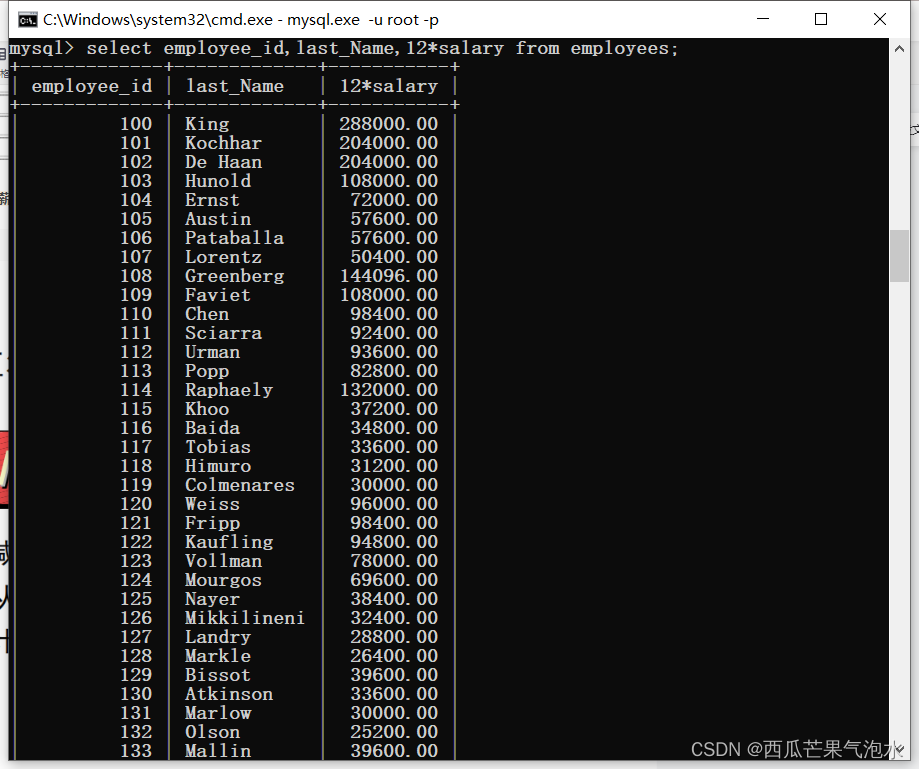Screen dimensions: 919x769
Task: Click last name Raphaely
Action: pyautogui.click(x=229, y=390)
